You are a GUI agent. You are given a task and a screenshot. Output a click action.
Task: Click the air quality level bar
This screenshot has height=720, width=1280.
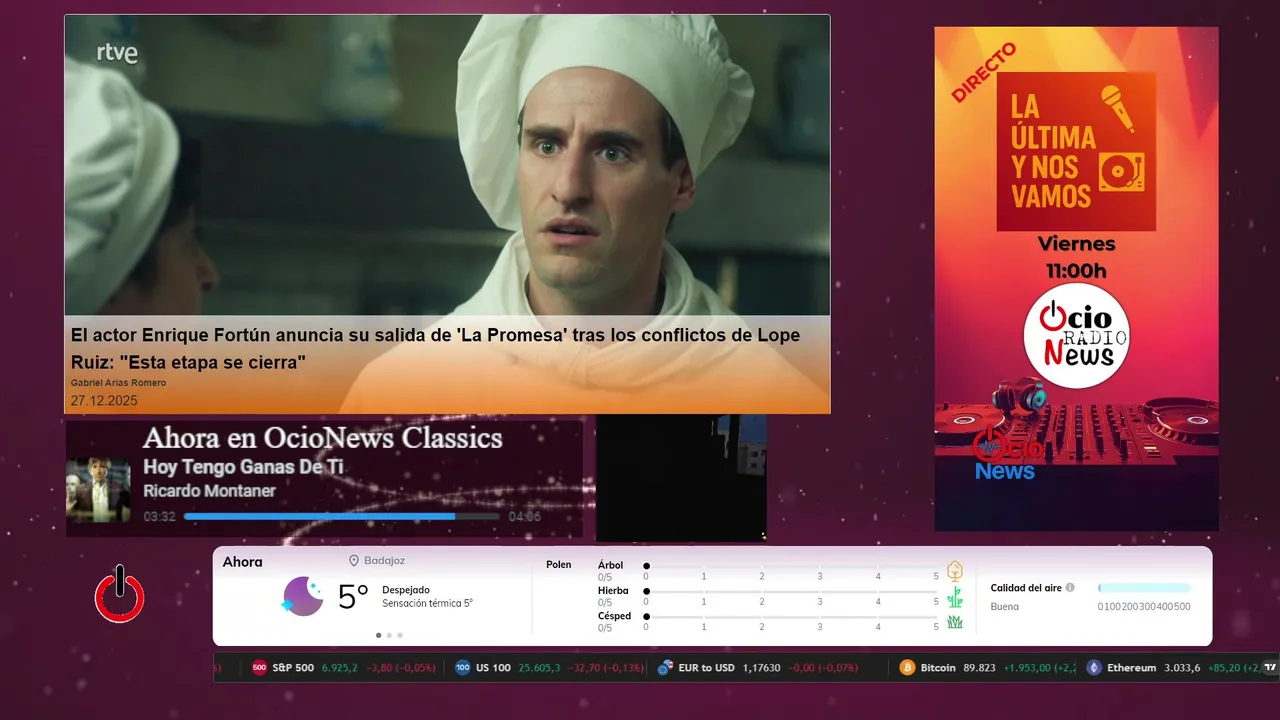(1144, 588)
